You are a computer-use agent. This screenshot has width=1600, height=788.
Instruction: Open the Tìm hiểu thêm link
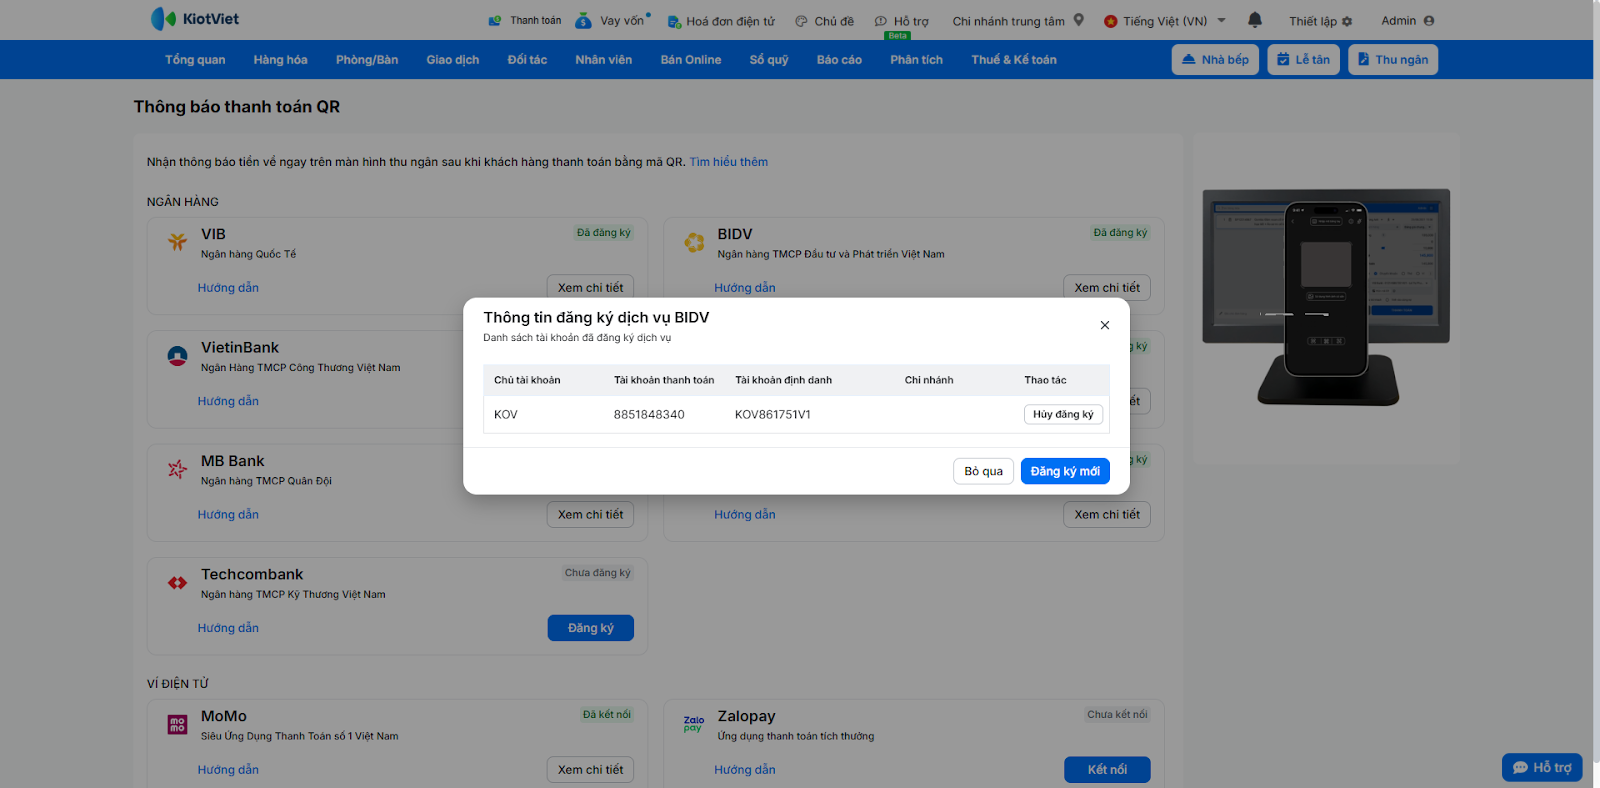[729, 162]
